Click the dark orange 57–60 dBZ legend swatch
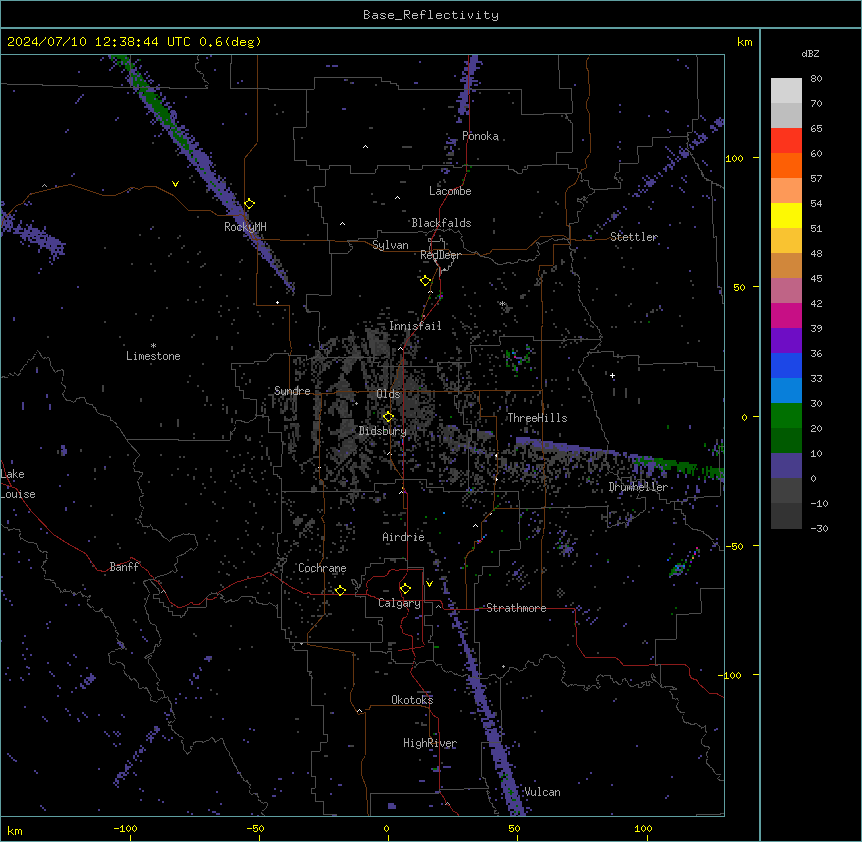Screen dimensions: 862x842 (x=786, y=165)
